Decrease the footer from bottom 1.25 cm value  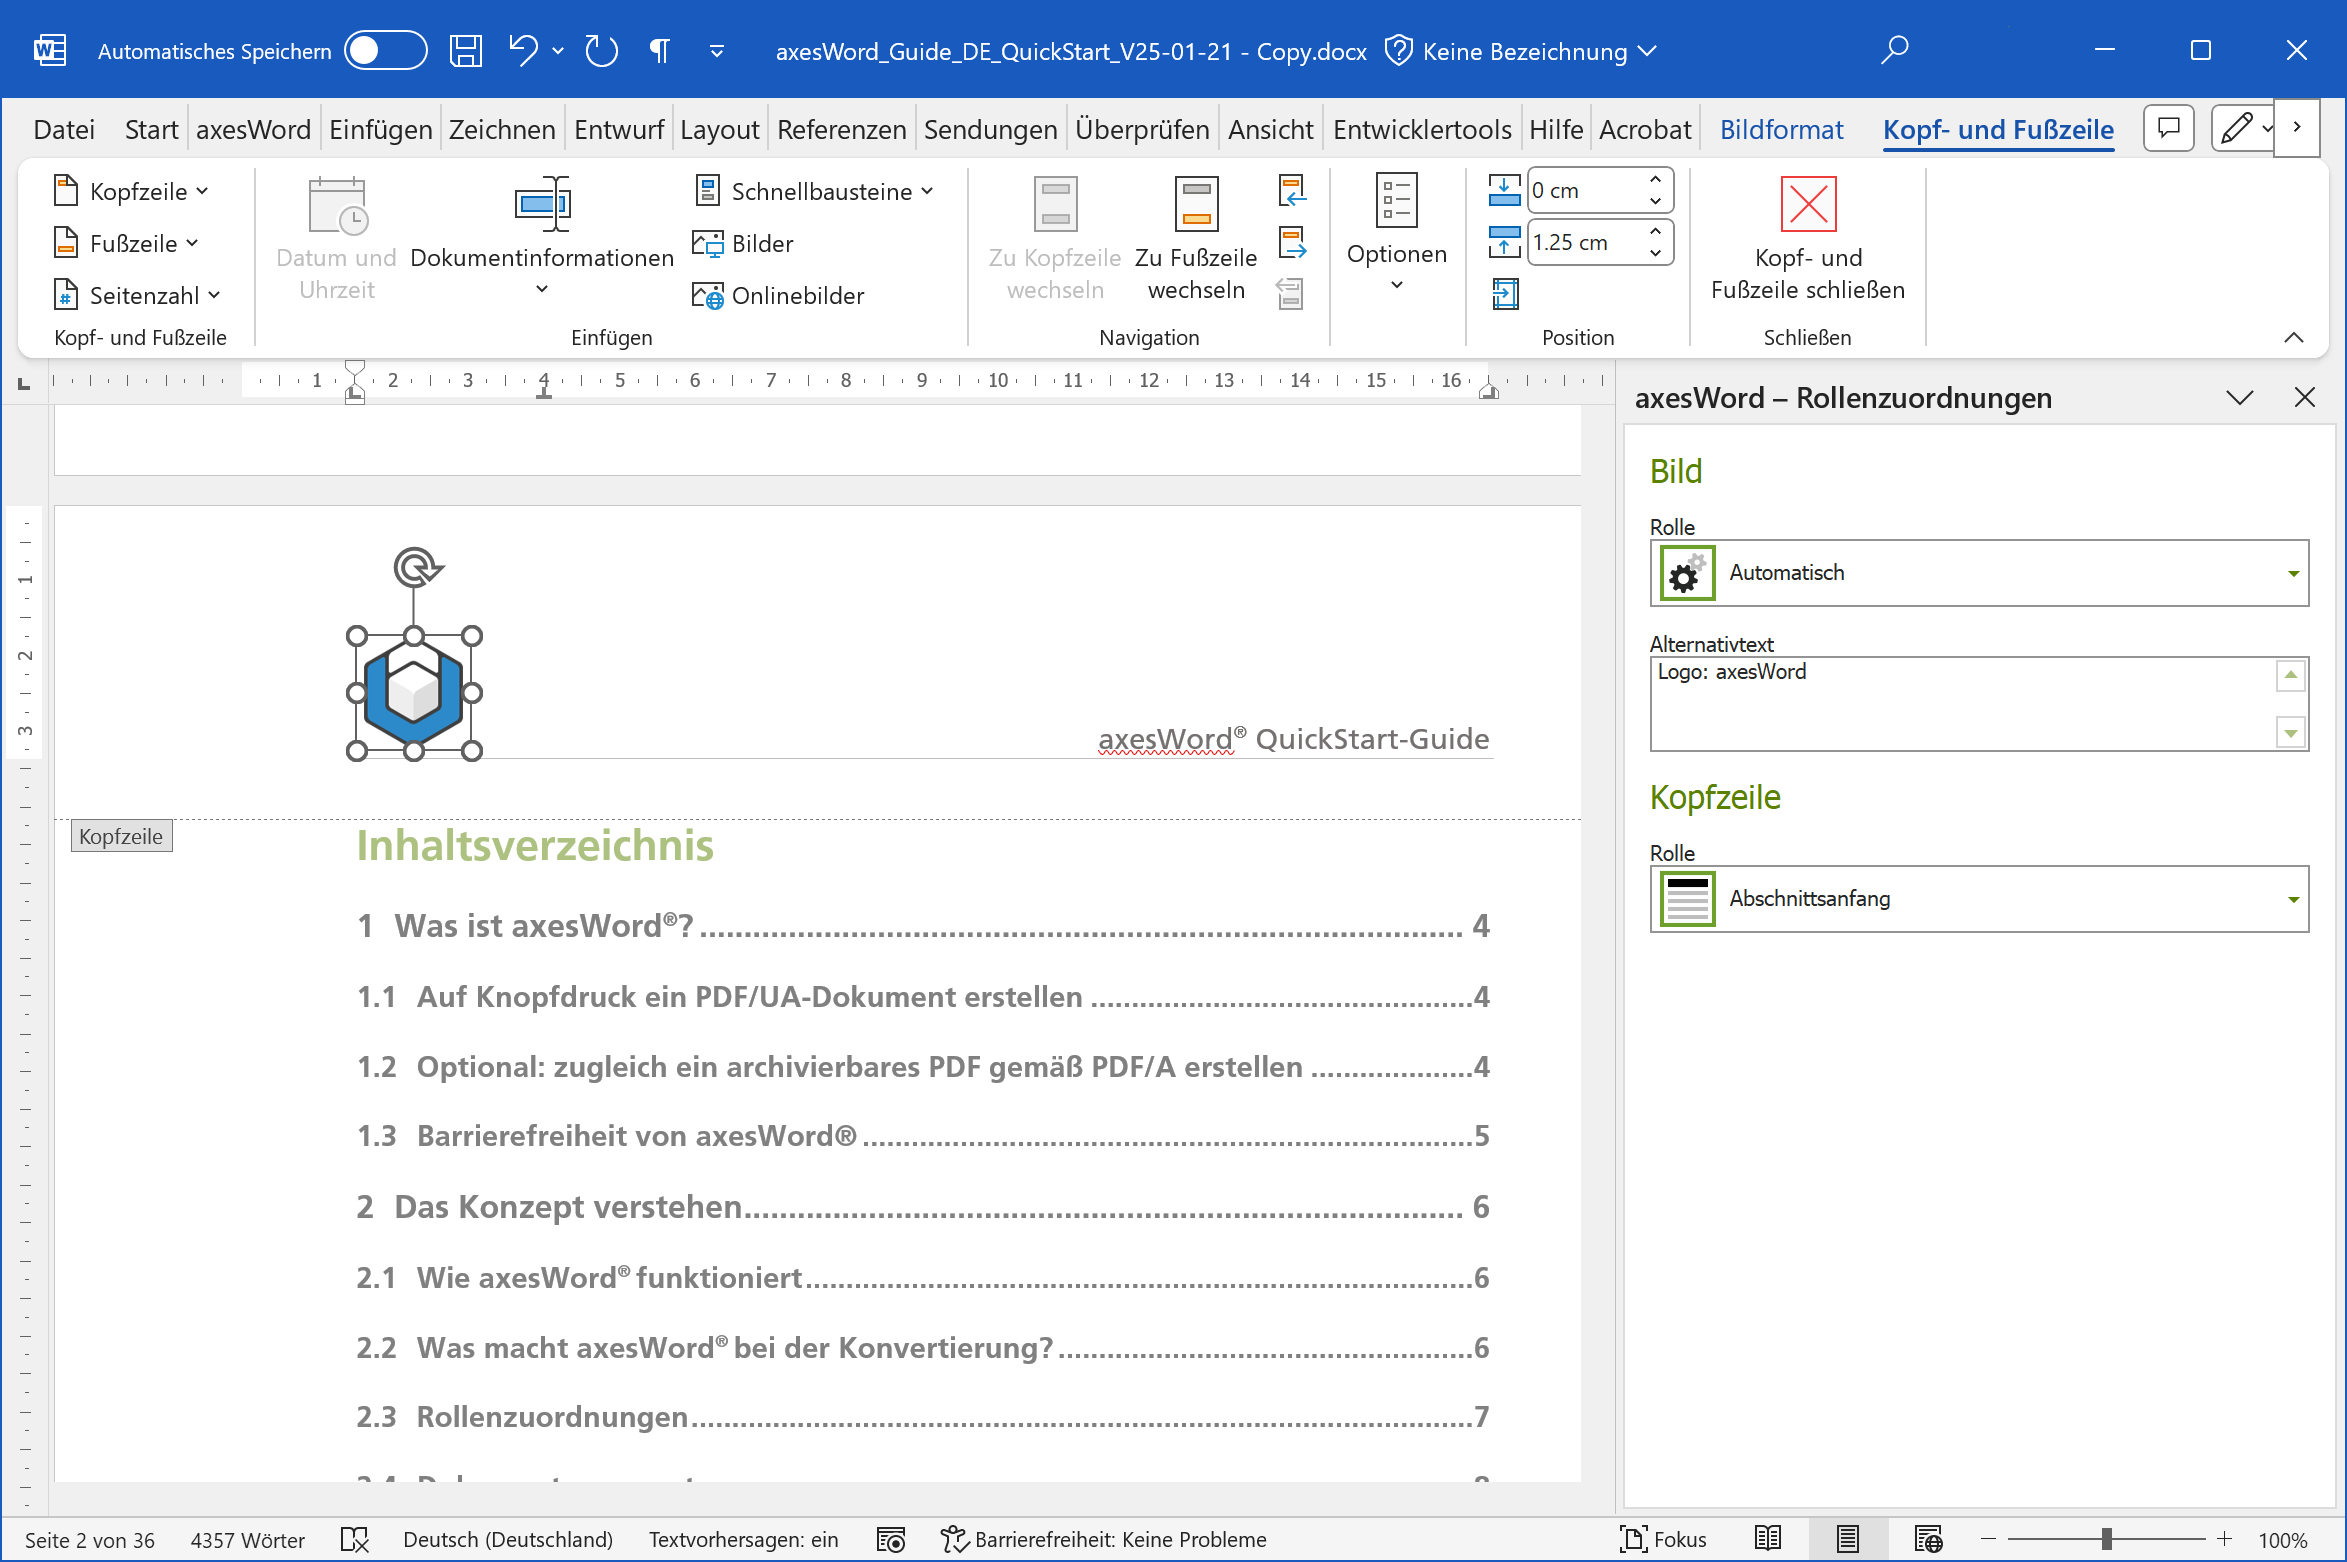(1656, 253)
